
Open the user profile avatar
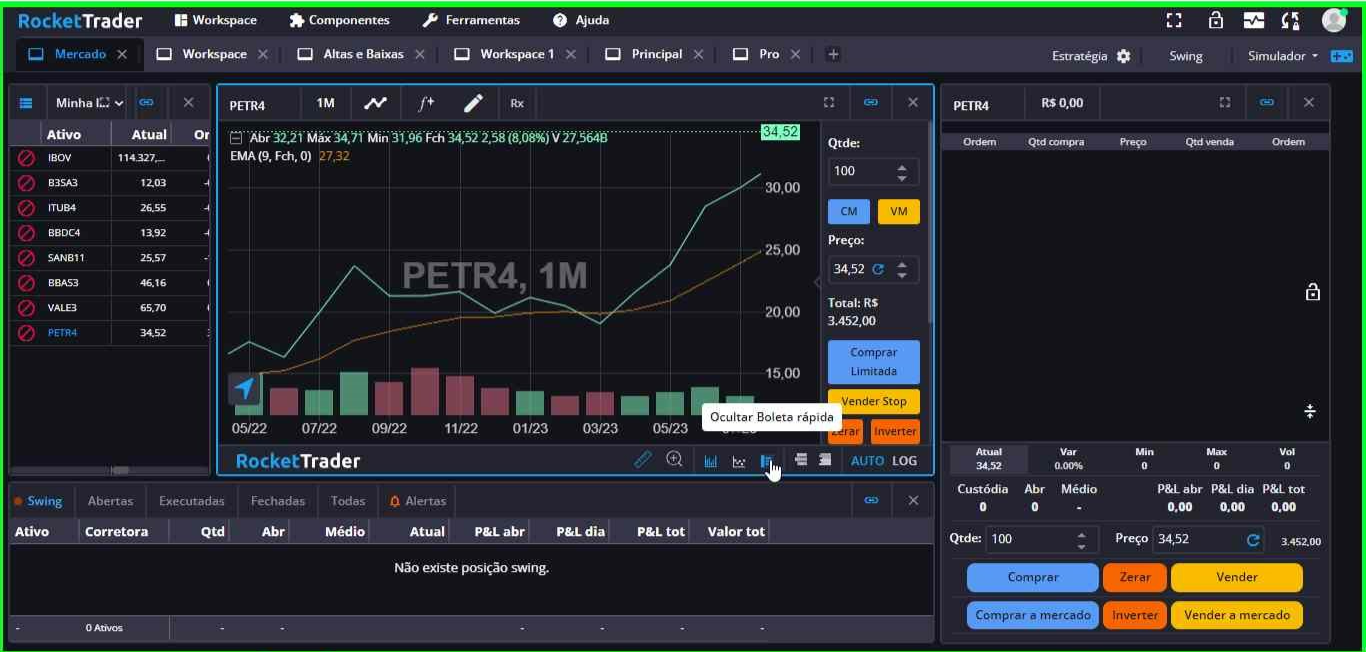click(1334, 20)
